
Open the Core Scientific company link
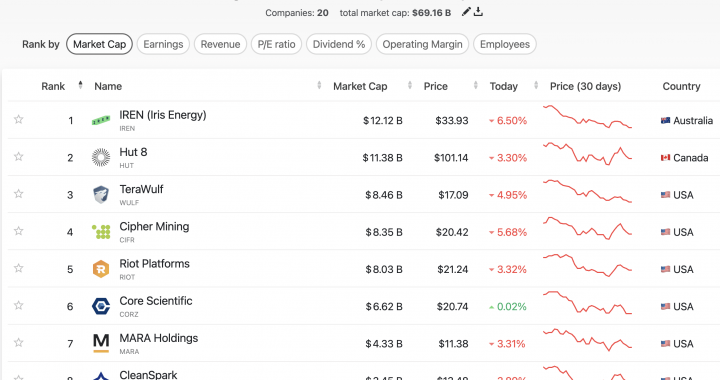pyautogui.click(x=156, y=301)
